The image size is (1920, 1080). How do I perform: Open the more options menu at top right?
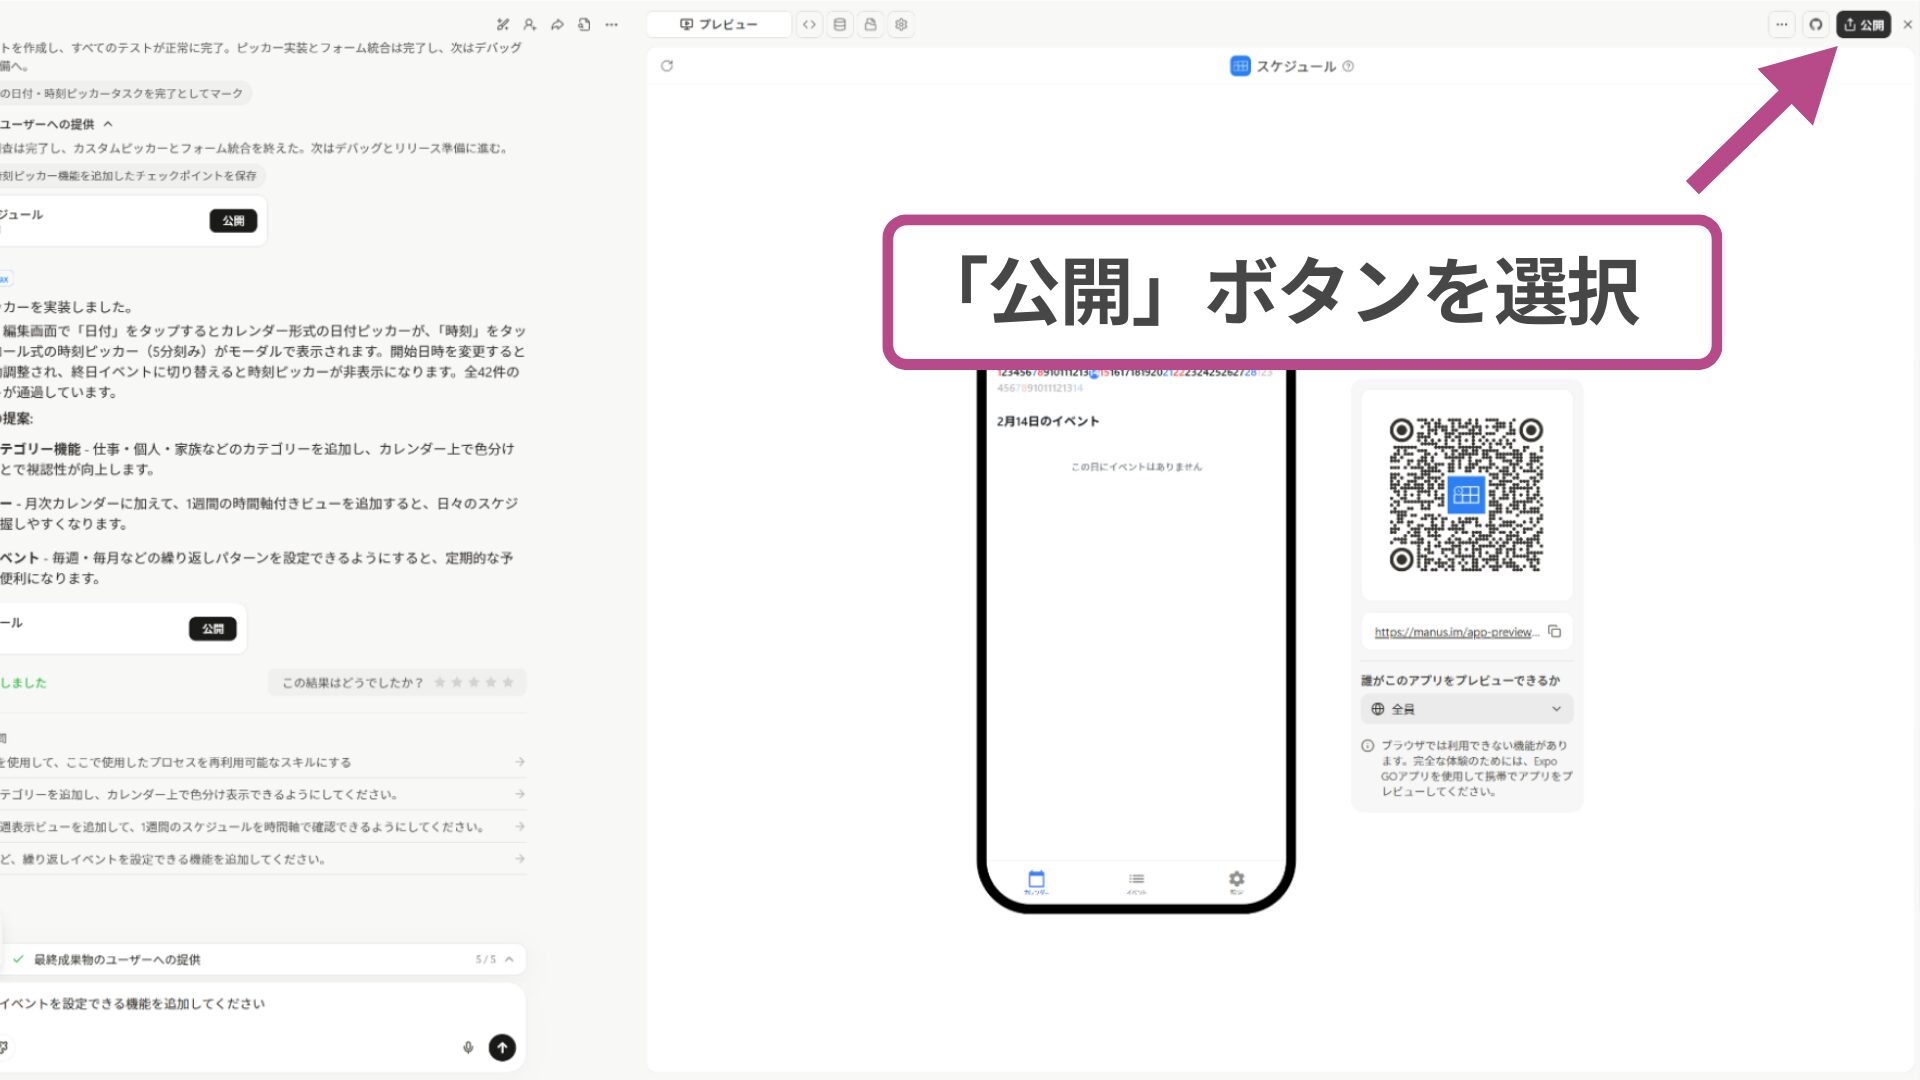(1781, 24)
